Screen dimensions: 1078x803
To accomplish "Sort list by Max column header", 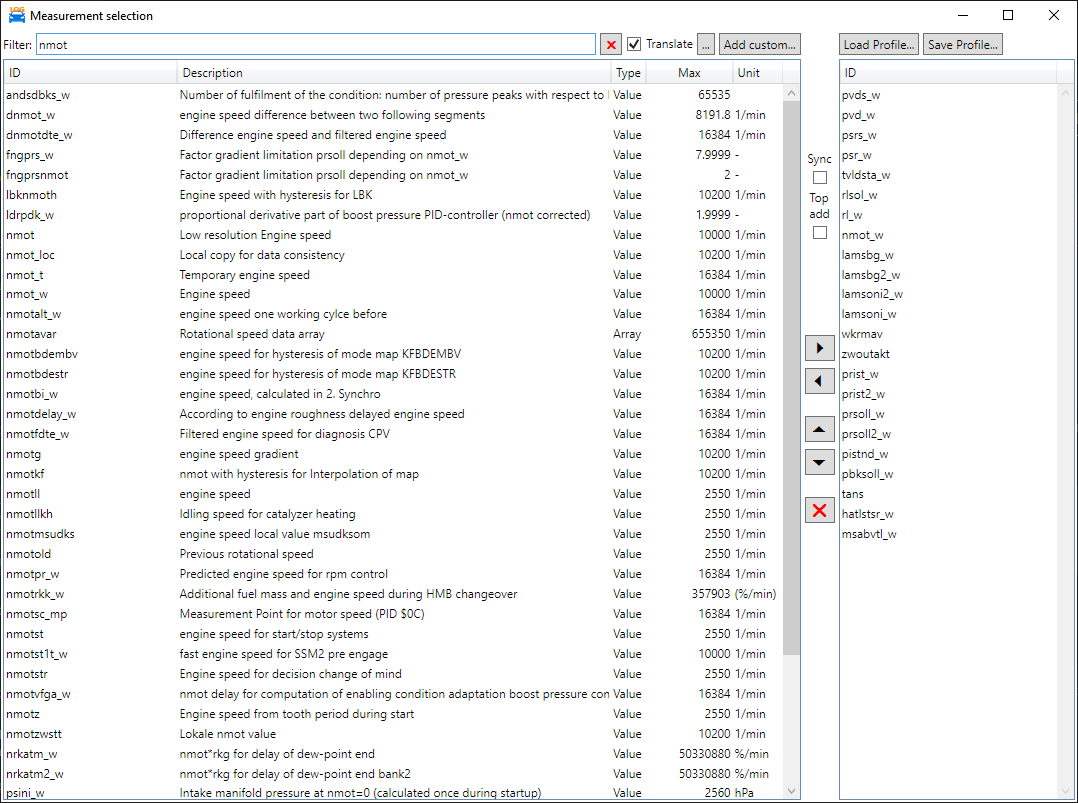I will [x=689, y=73].
